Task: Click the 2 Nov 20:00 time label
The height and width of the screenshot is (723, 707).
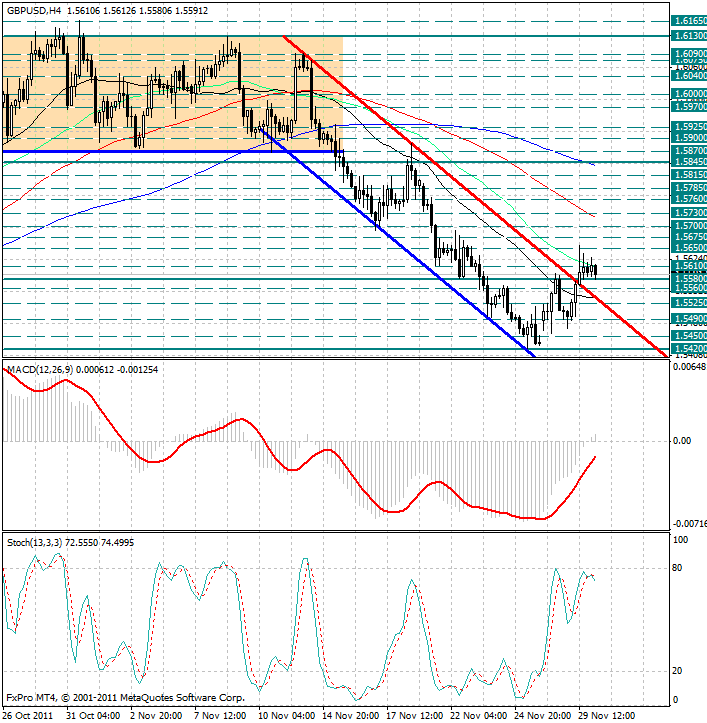Action: [x=157, y=716]
